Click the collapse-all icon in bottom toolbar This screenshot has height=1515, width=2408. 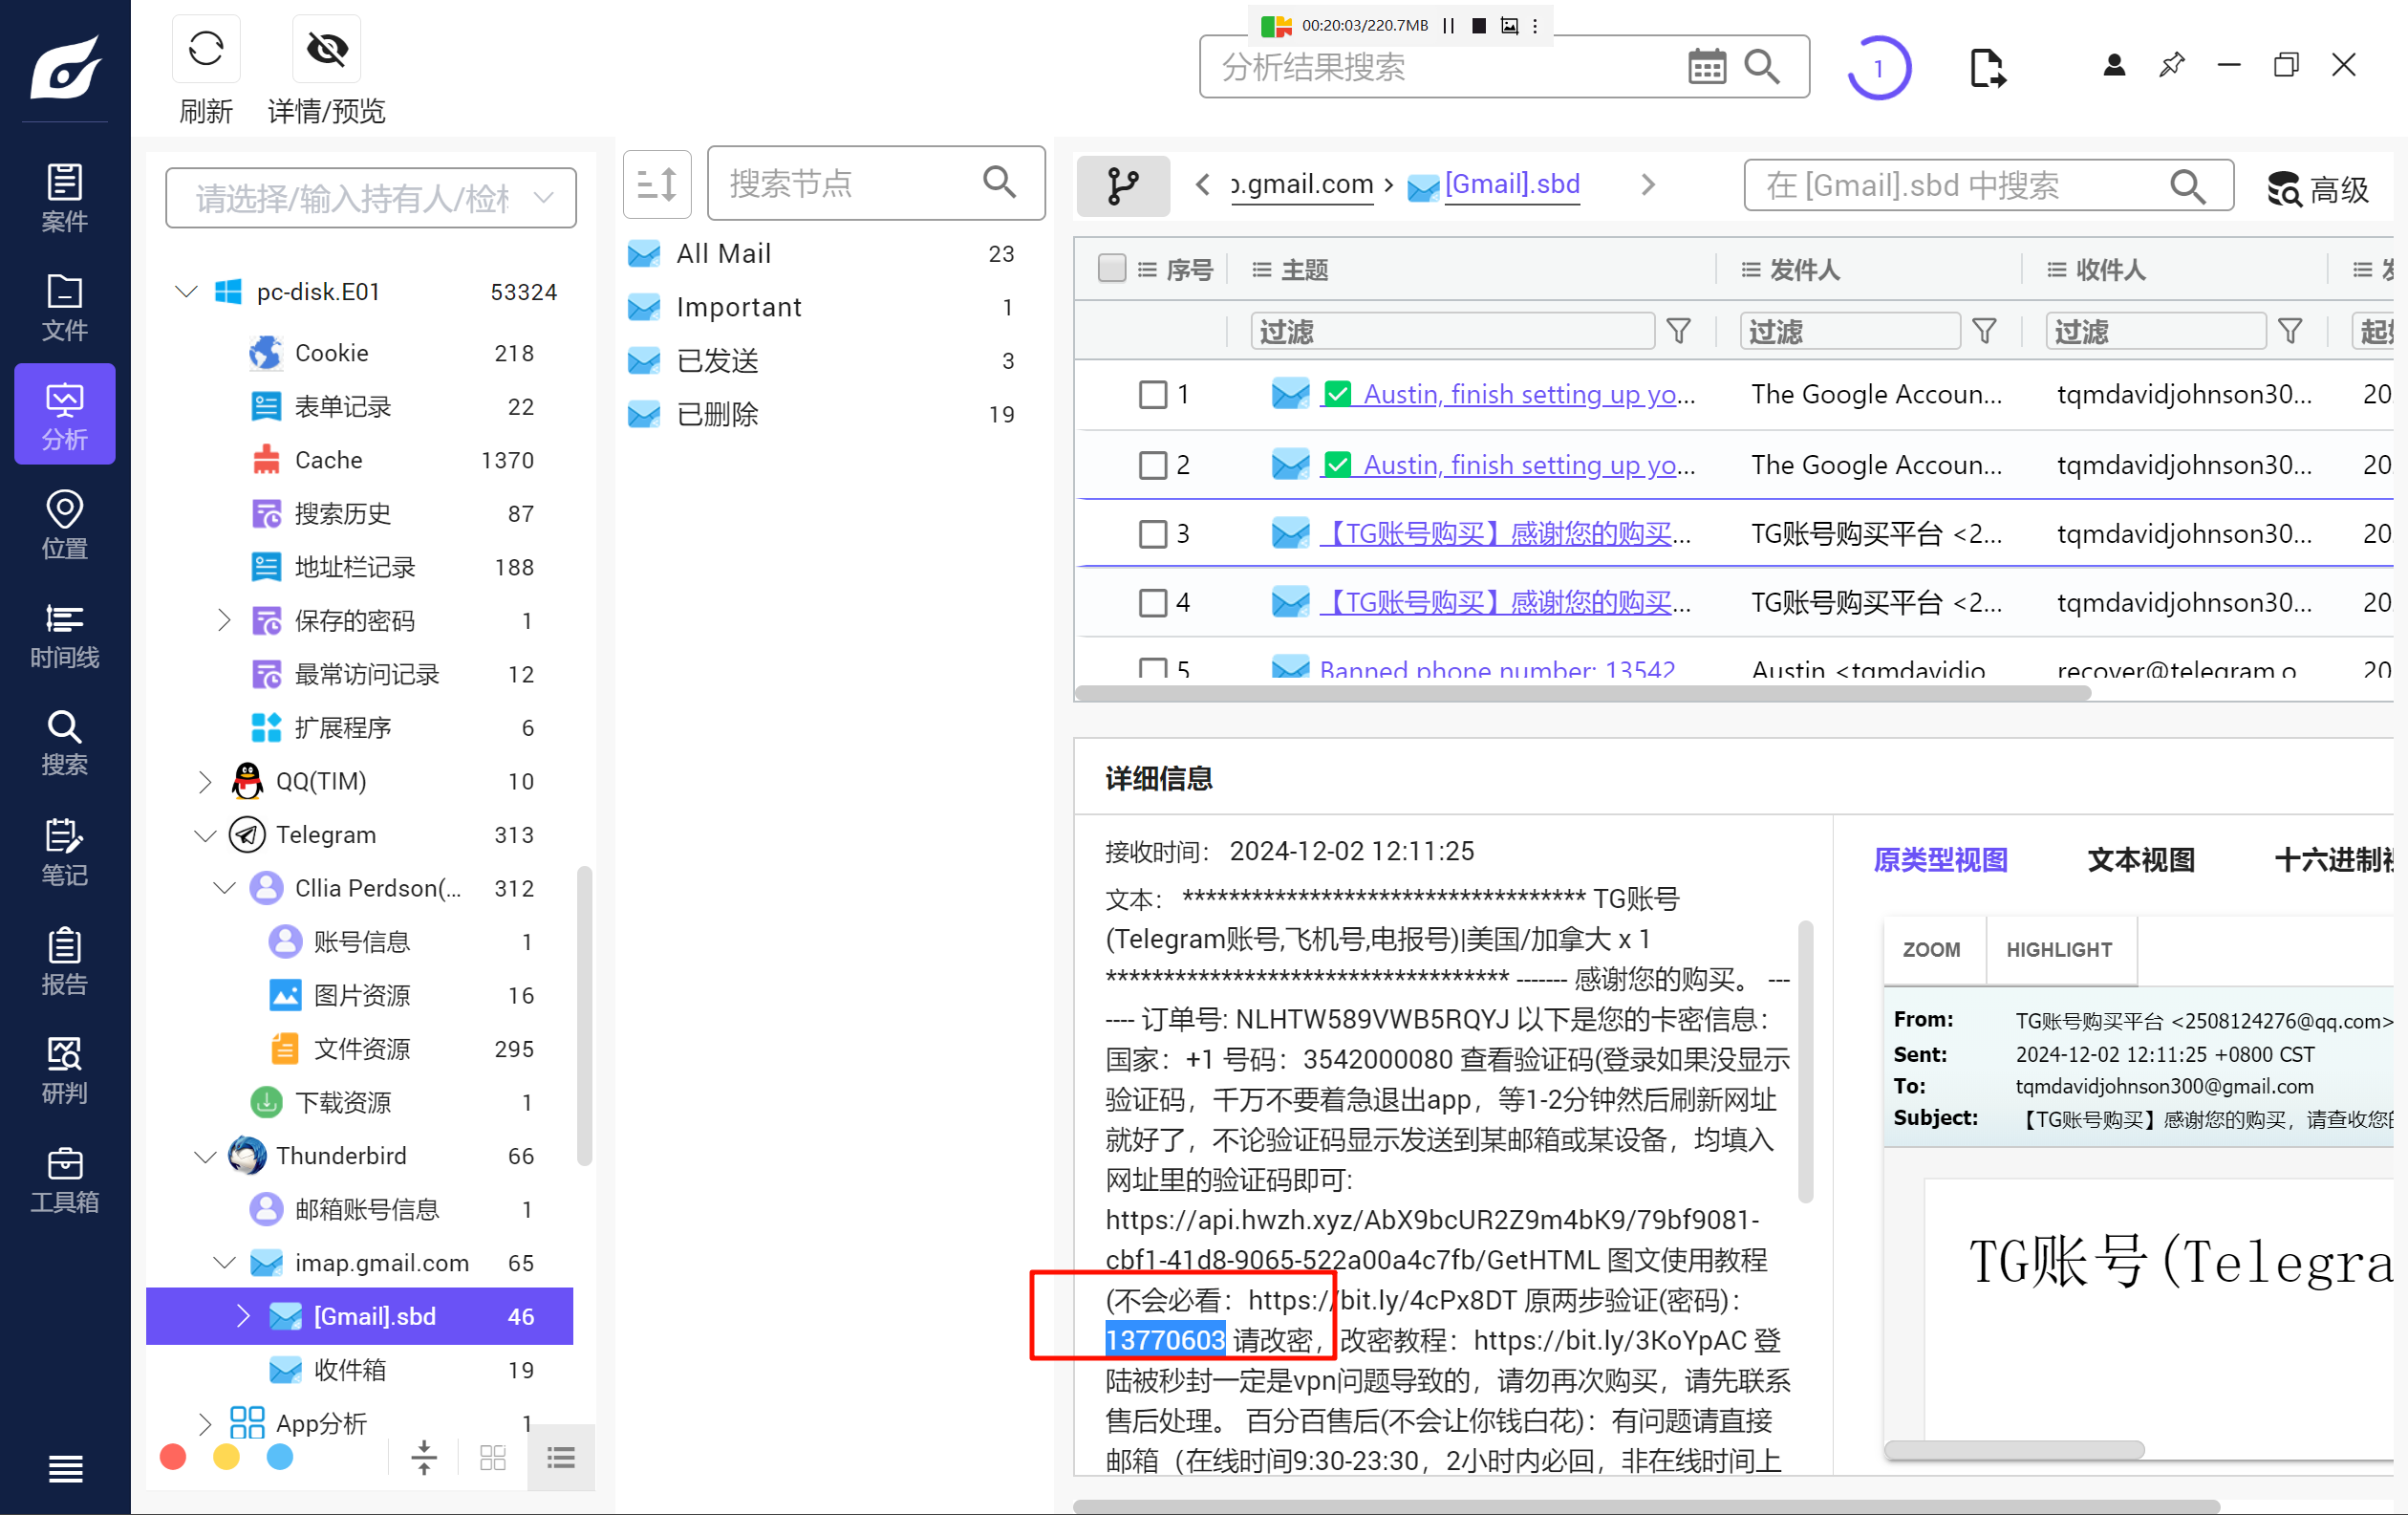[424, 1457]
